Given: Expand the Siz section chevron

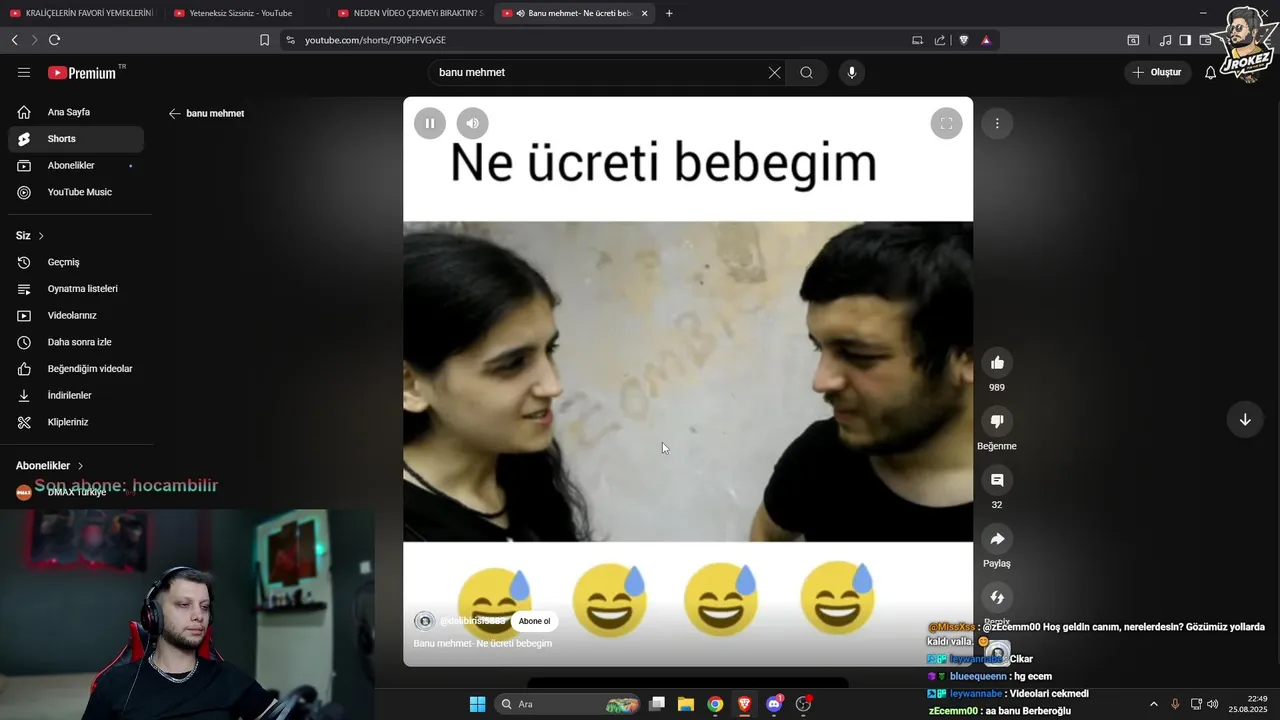Looking at the screenshot, I should click(41, 236).
